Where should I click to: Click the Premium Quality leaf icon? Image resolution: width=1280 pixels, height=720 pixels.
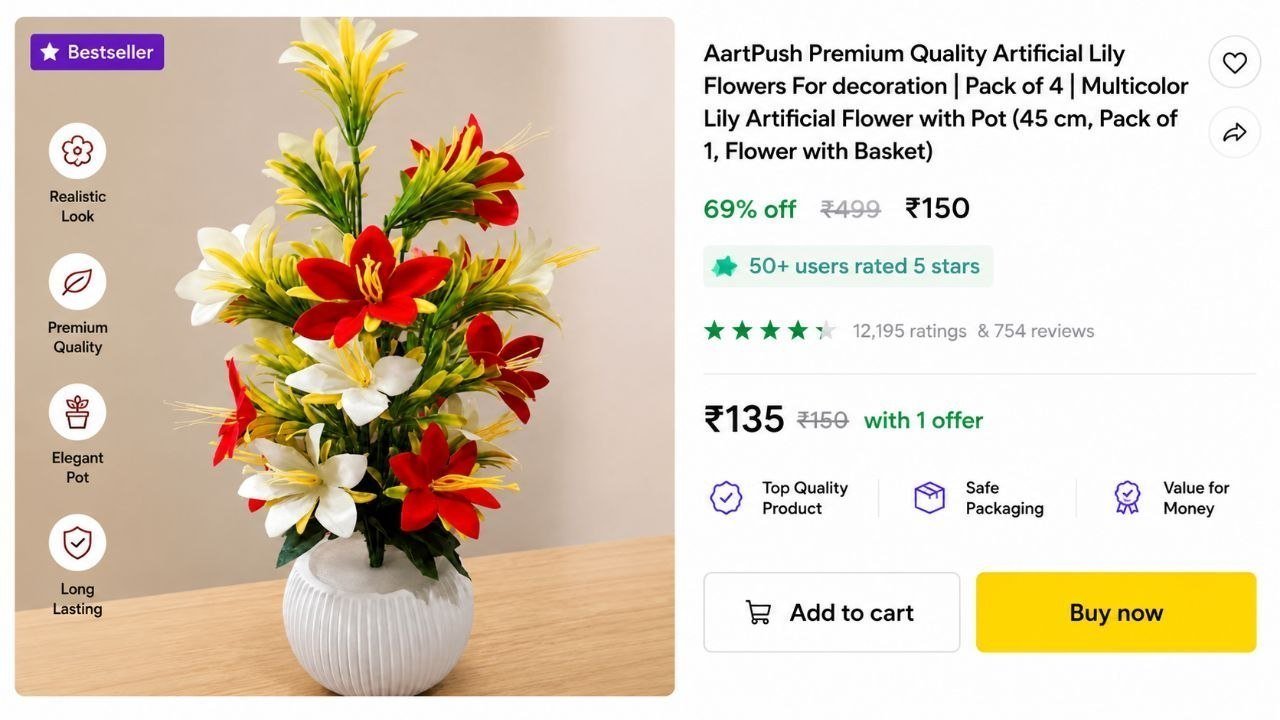pos(77,282)
